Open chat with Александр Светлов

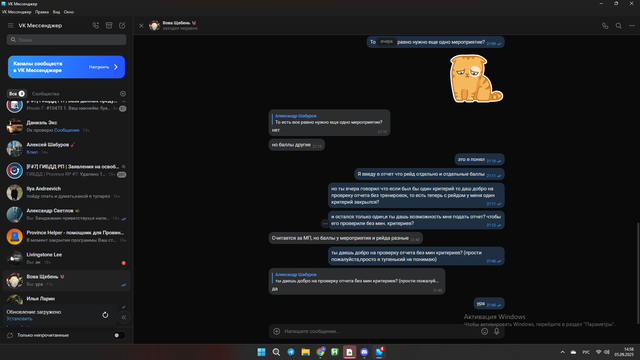pyautogui.click(x=67, y=214)
